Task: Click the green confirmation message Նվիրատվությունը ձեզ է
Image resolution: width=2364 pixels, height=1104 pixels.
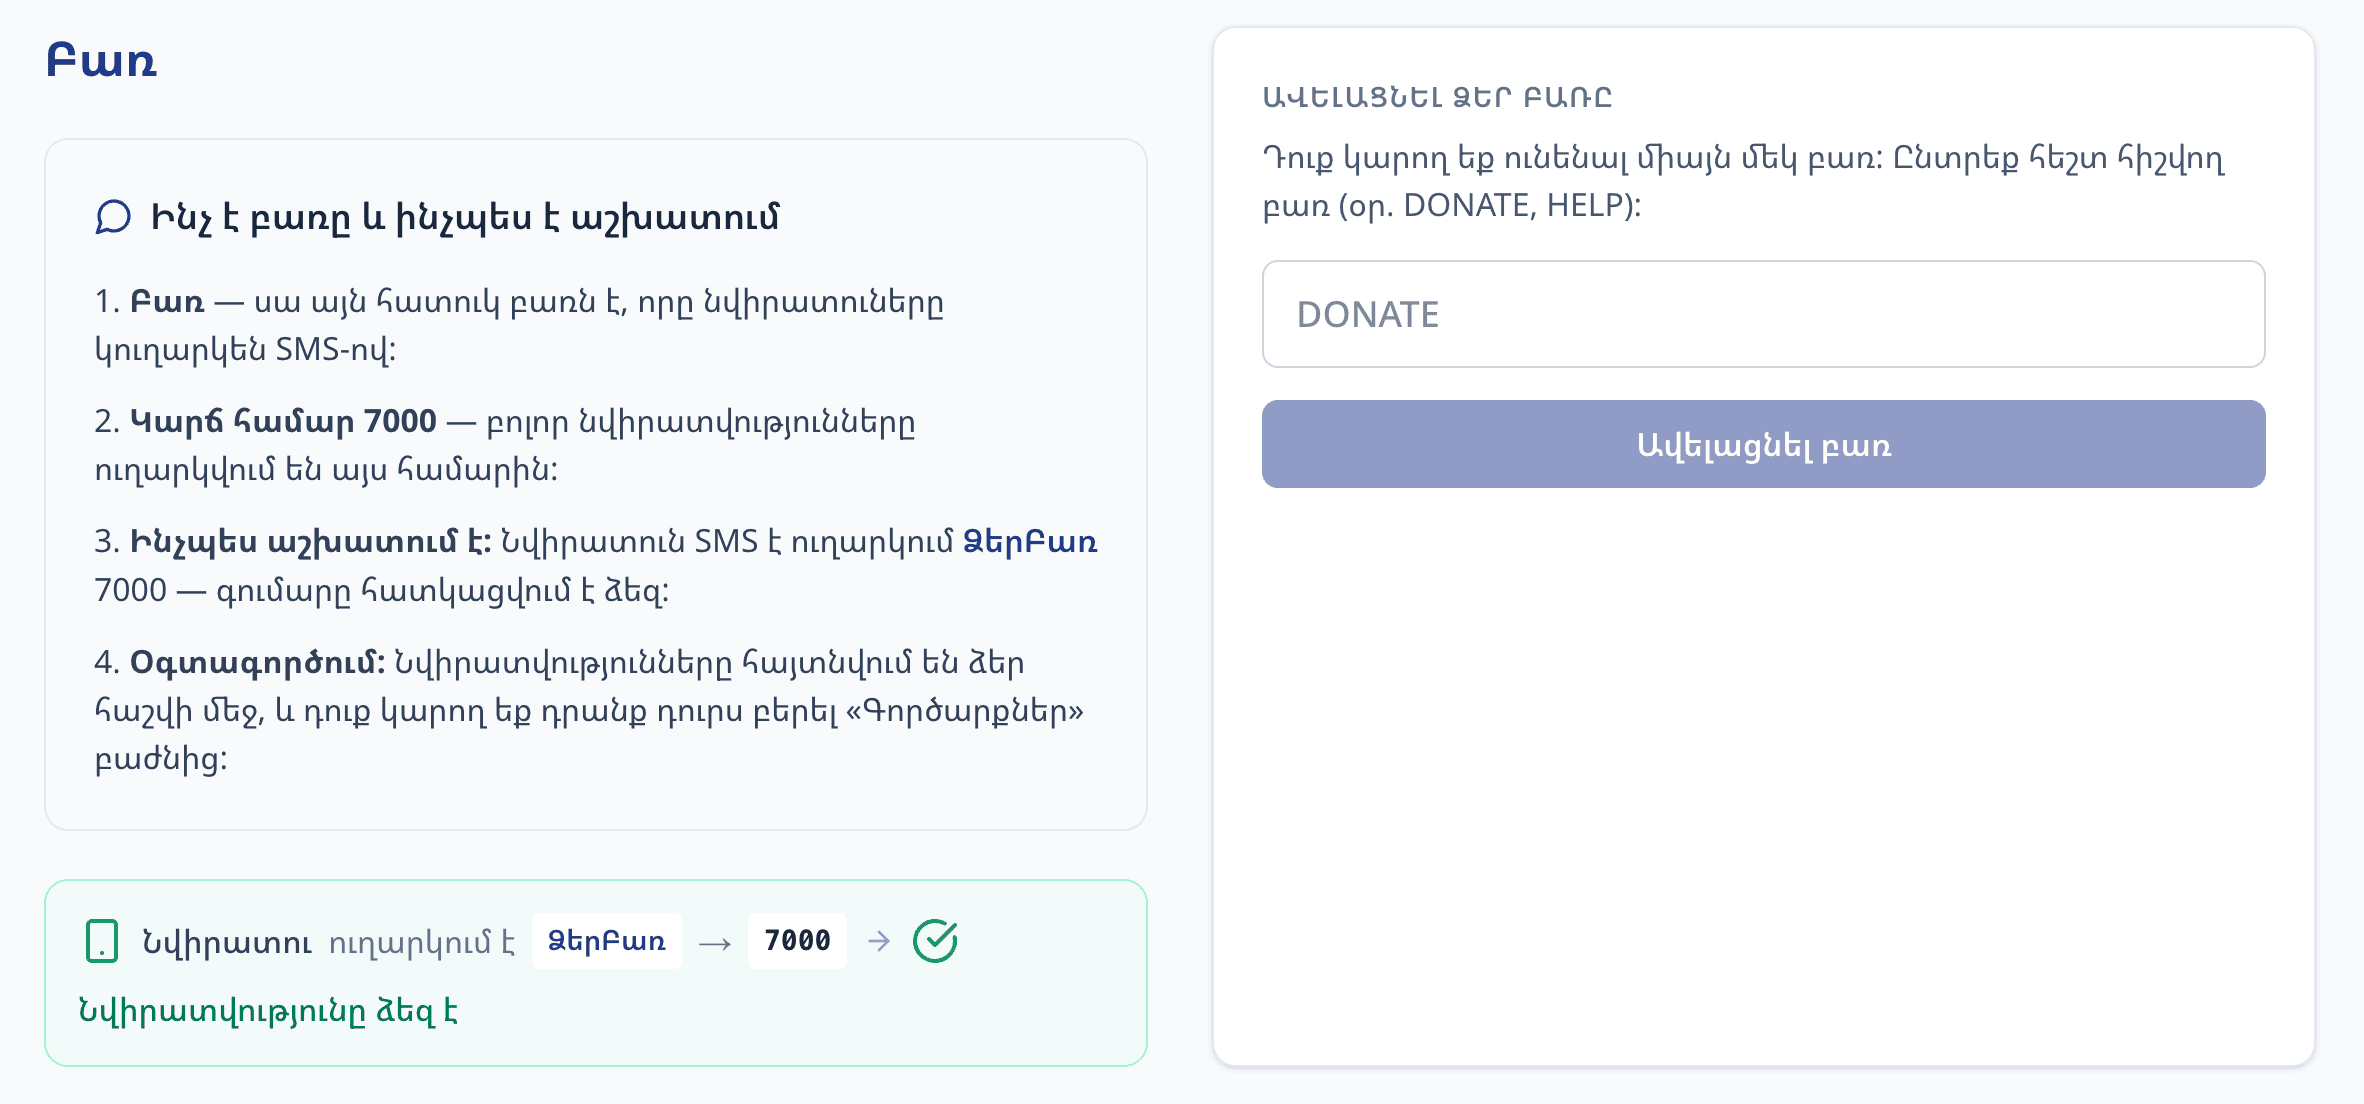Action: (268, 1011)
